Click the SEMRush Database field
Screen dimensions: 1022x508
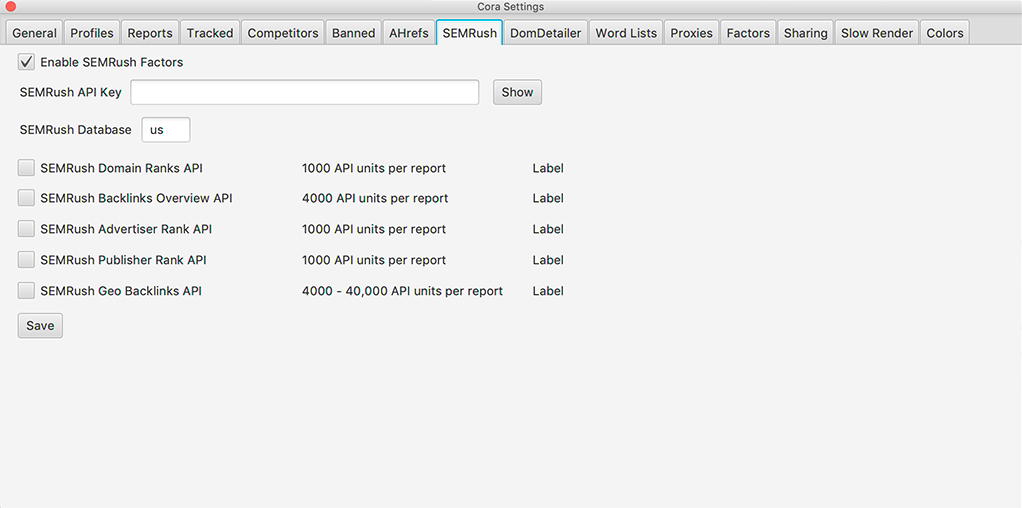(x=166, y=130)
